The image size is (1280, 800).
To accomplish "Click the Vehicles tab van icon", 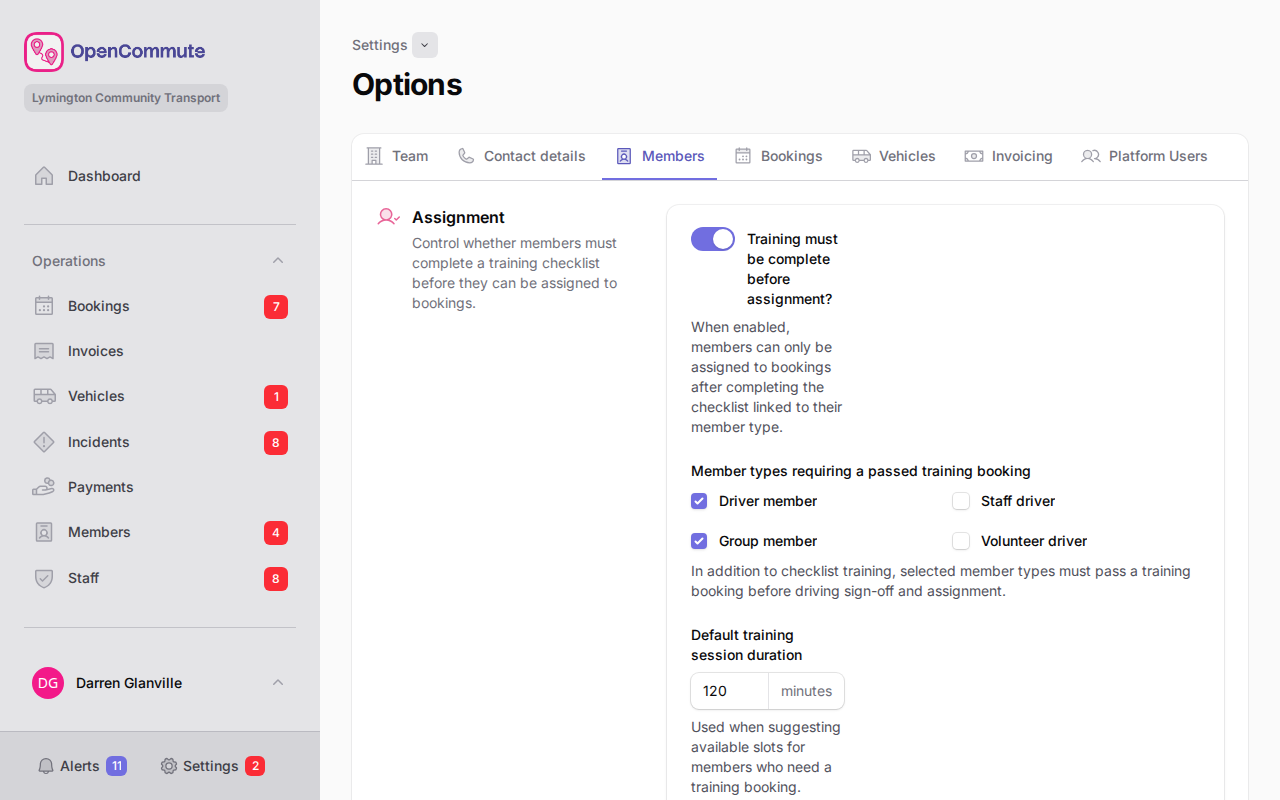I will (861, 156).
